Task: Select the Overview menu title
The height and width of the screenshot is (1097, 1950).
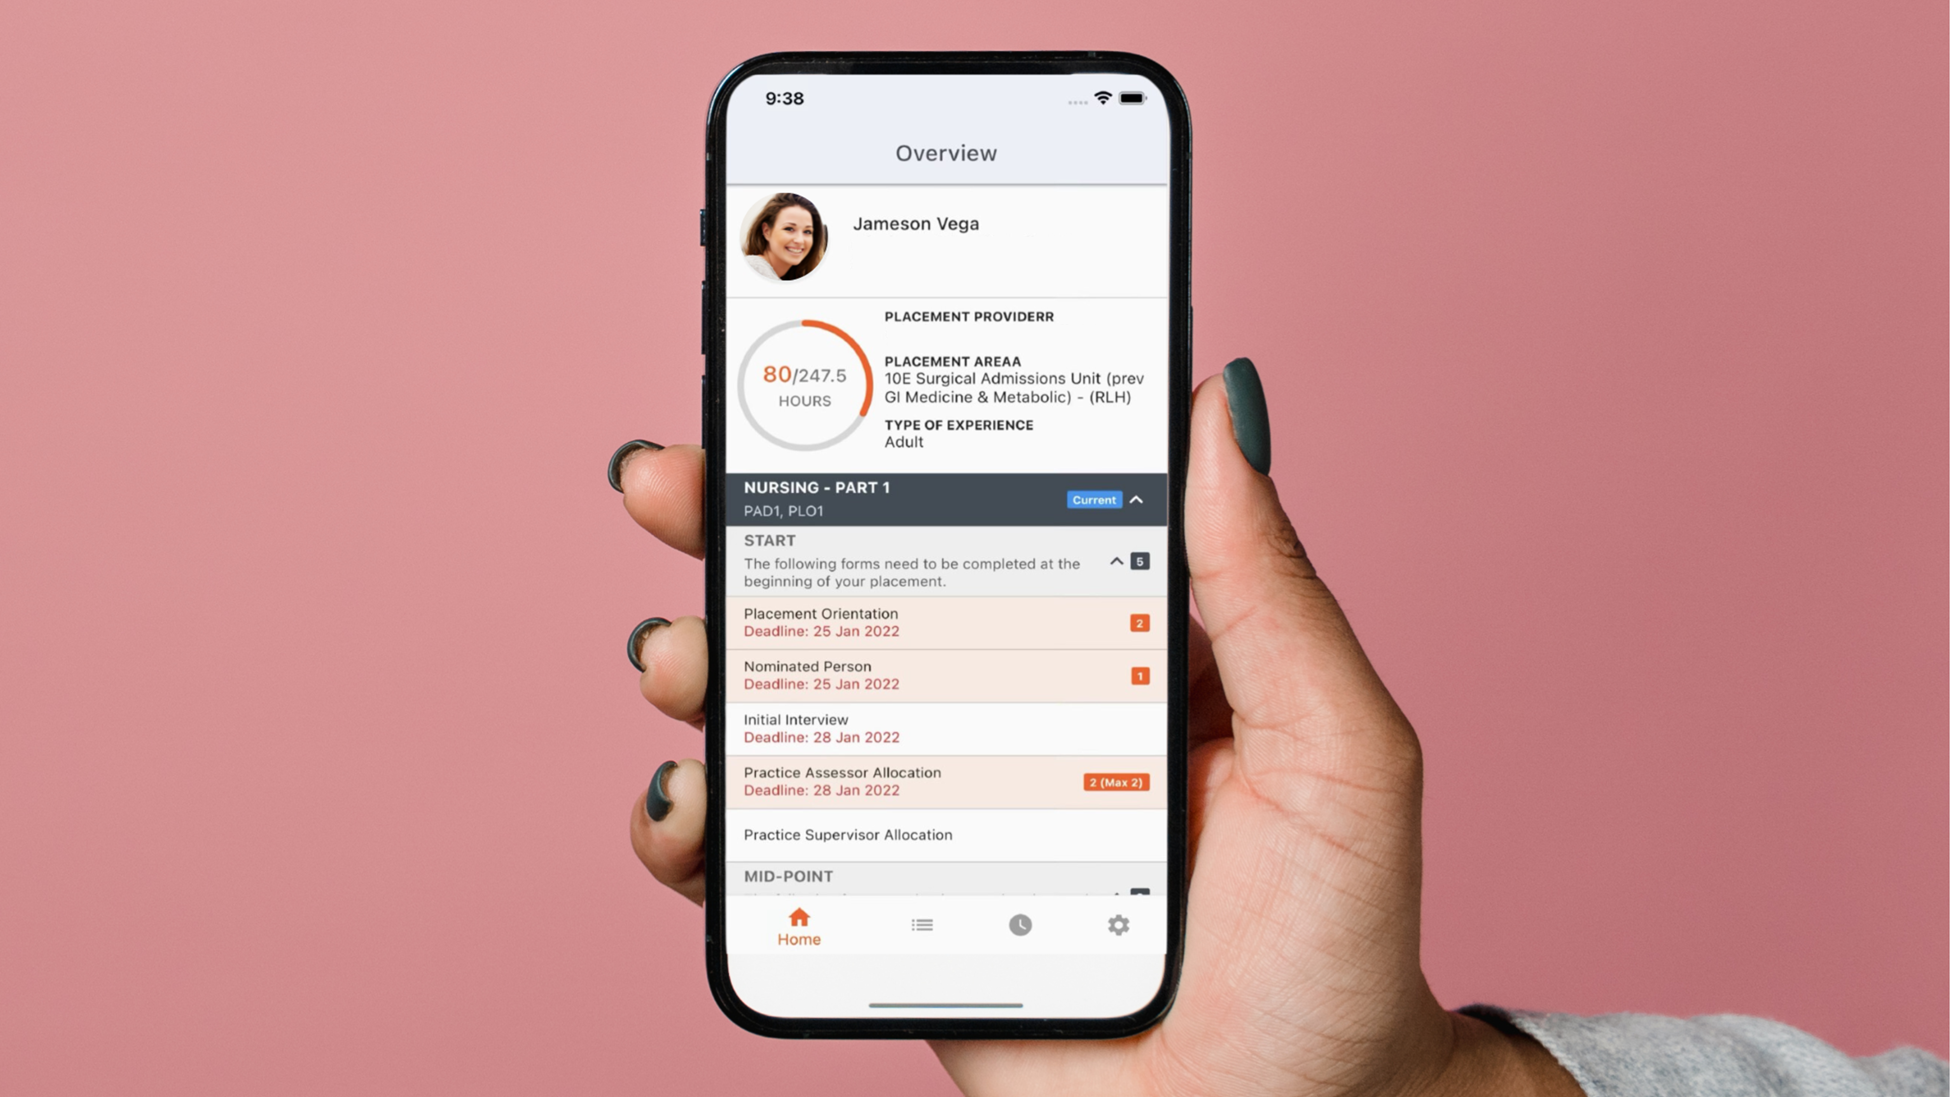Action: (946, 153)
